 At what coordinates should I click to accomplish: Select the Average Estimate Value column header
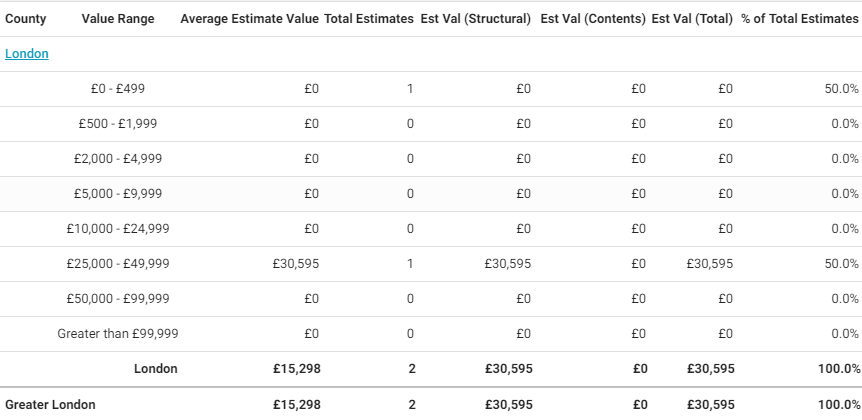point(250,19)
